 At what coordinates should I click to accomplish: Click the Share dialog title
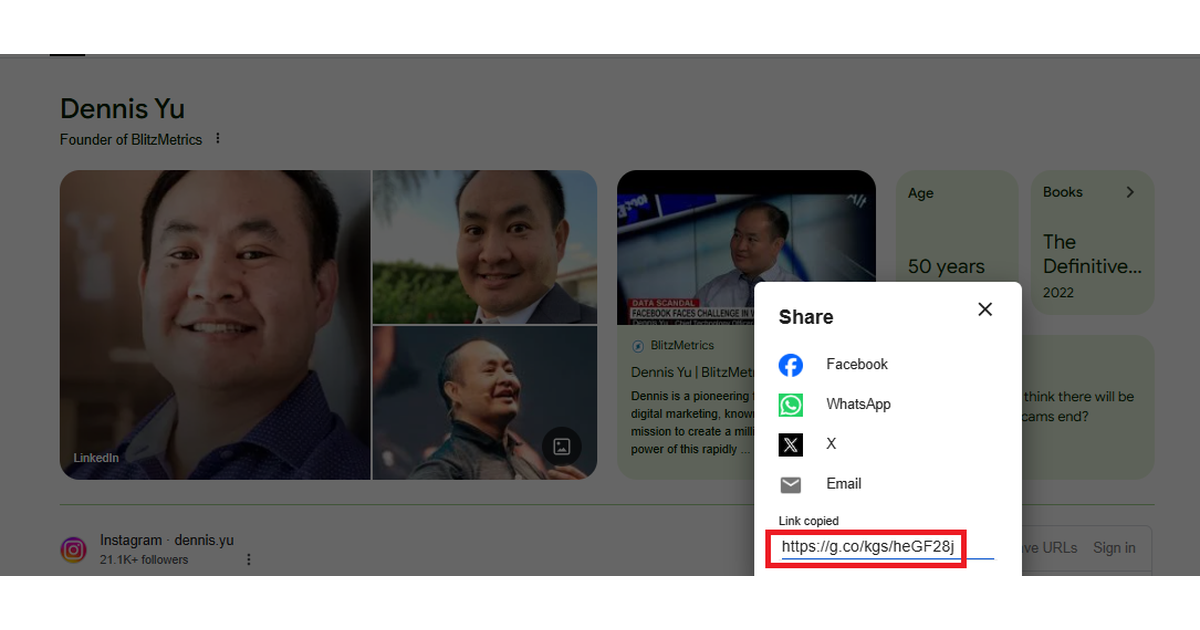(806, 317)
